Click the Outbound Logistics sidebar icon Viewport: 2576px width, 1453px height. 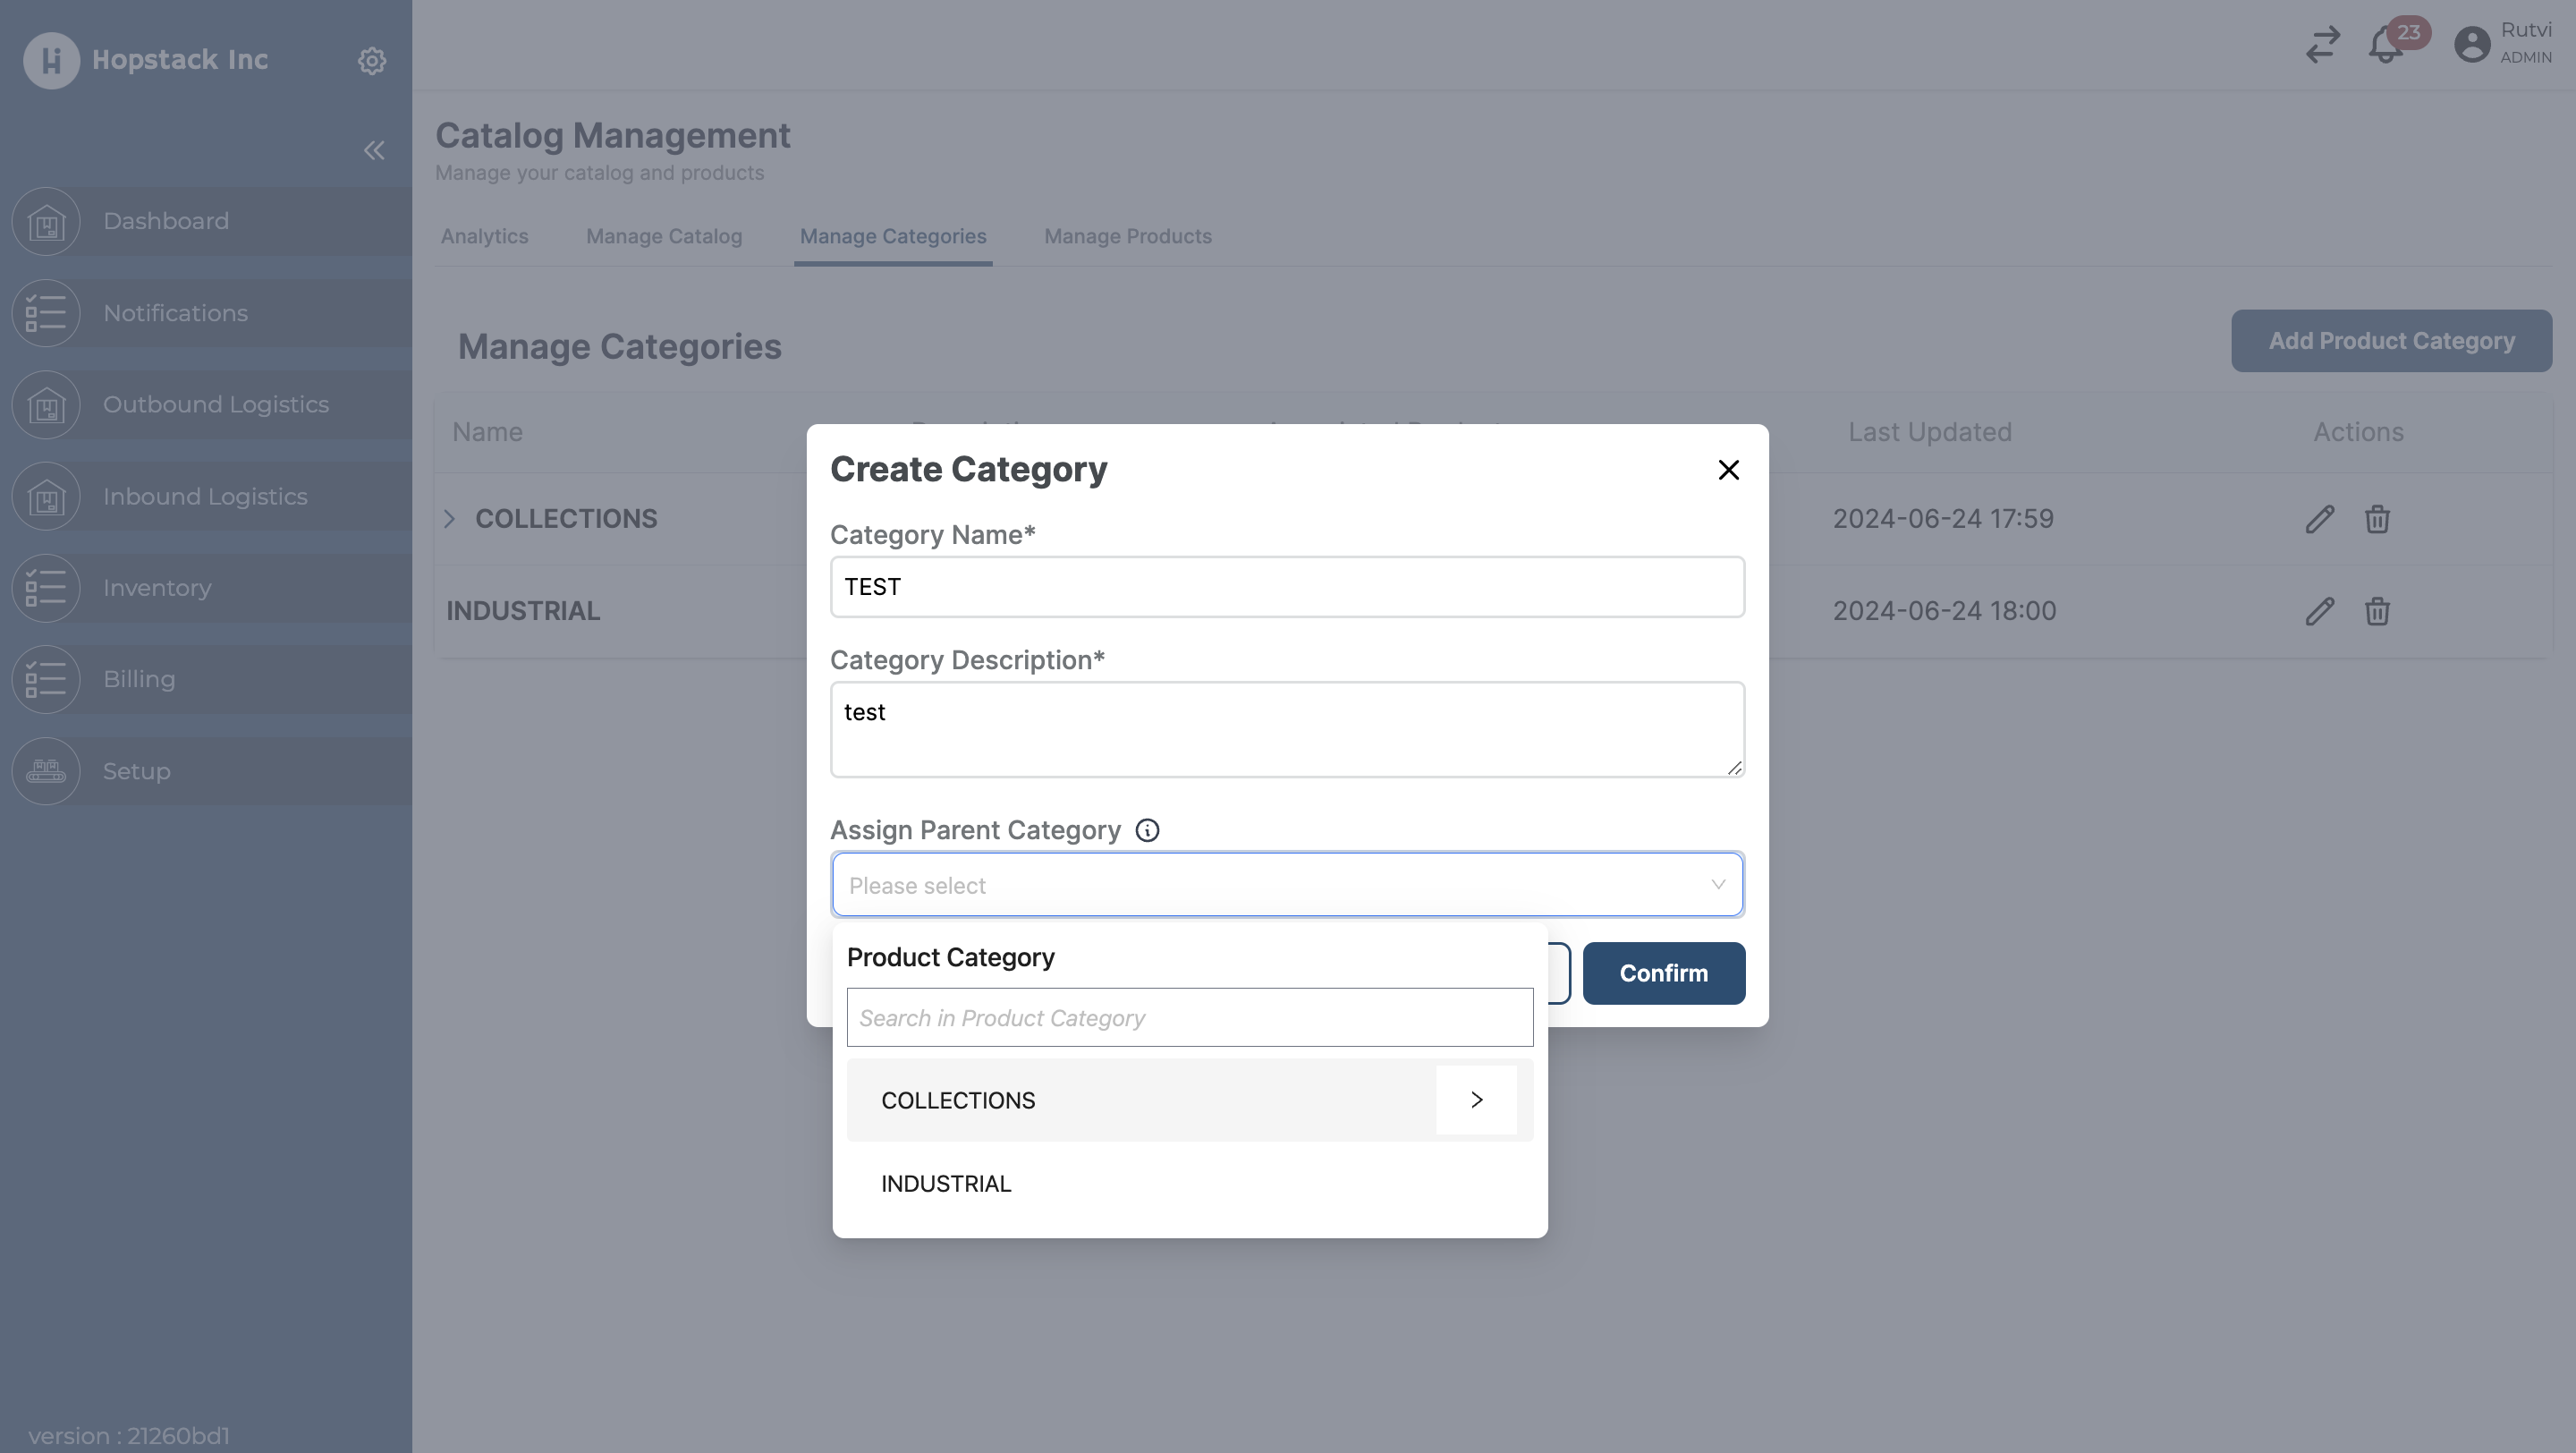click(x=46, y=404)
